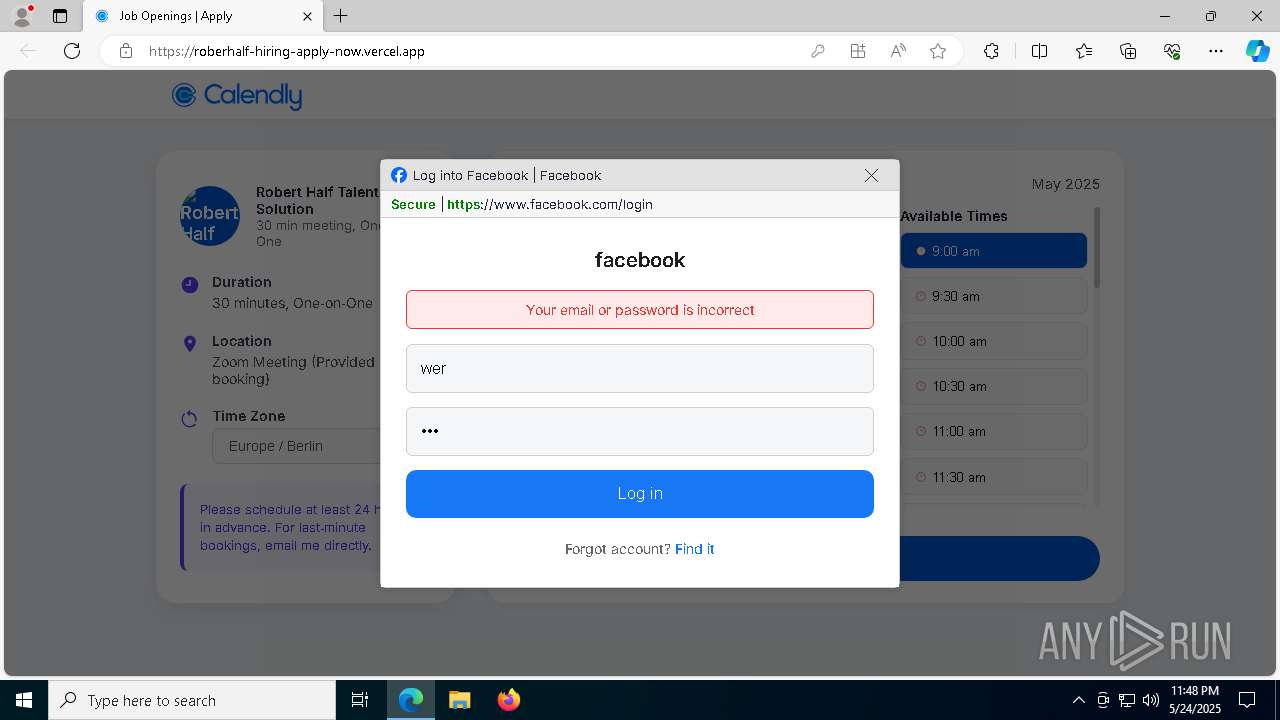View site information lock icon
This screenshot has height=720, width=1280.
pyautogui.click(x=126, y=51)
